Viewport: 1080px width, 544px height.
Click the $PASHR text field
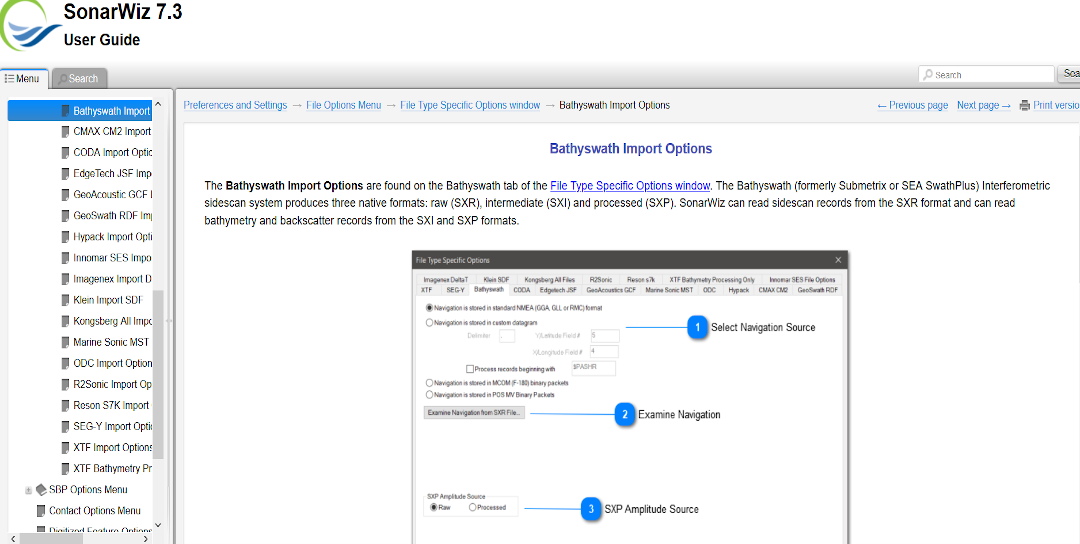[x=592, y=368]
